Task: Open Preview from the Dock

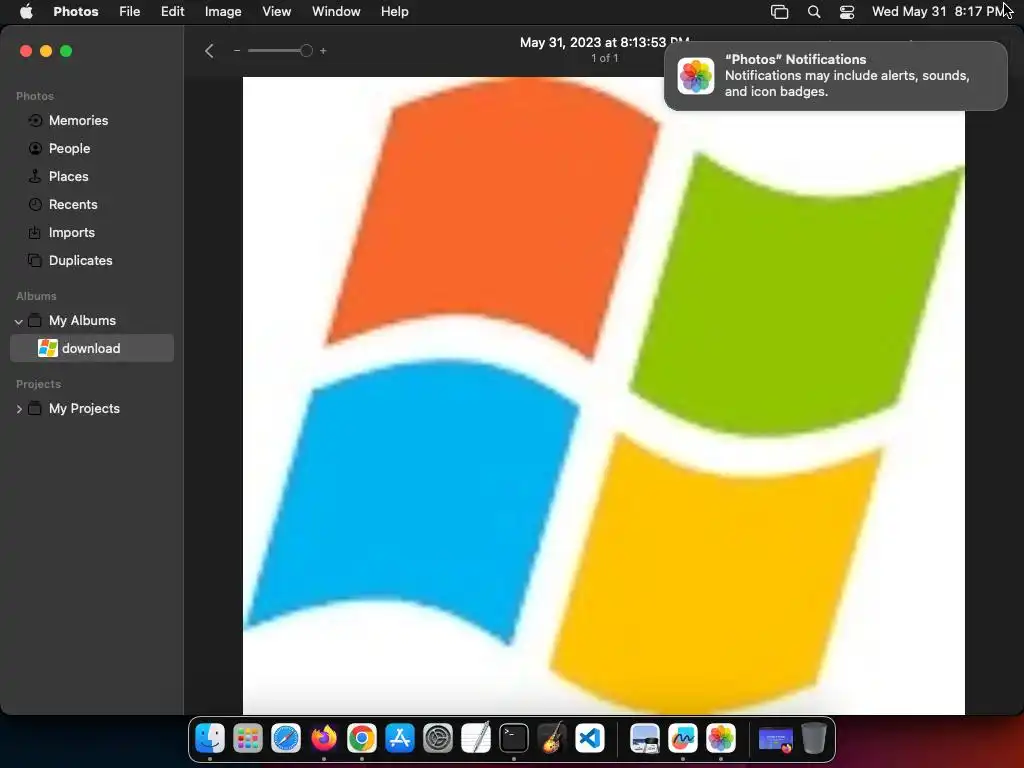Action: pyautogui.click(x=645, y=739)
